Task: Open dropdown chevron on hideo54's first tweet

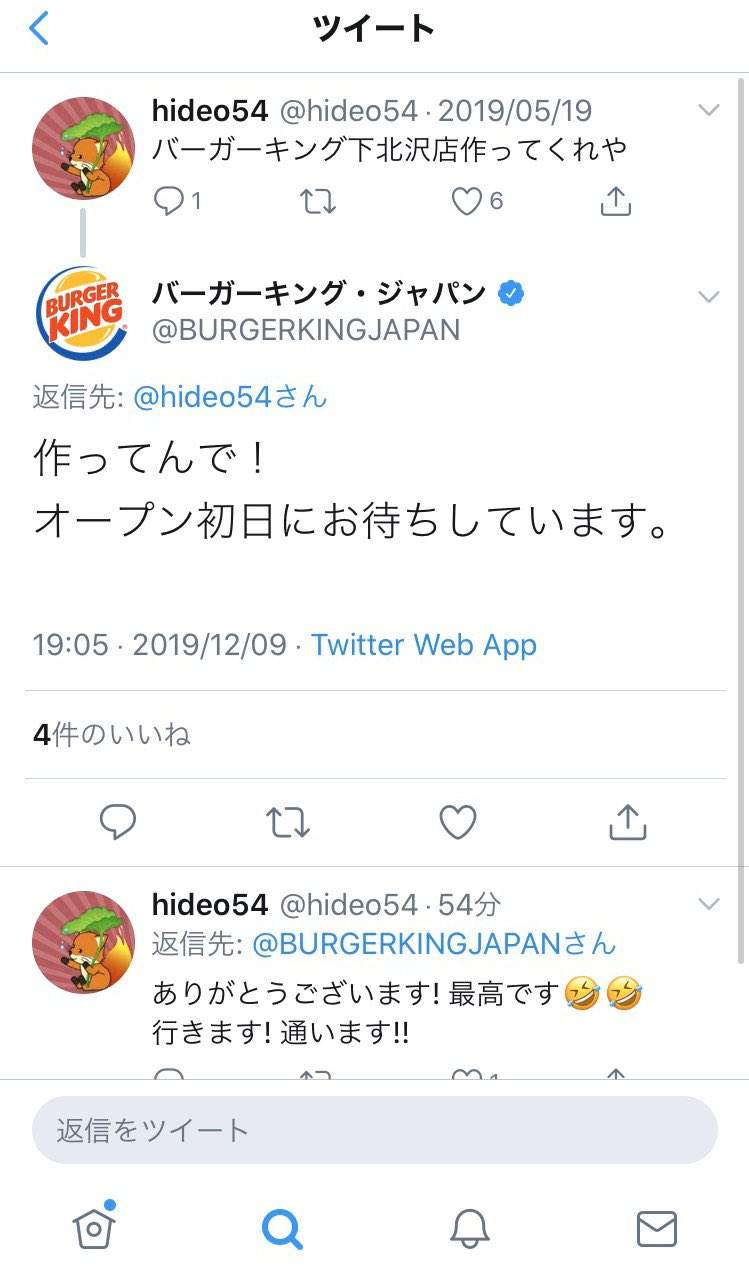Action: (709, 110)
